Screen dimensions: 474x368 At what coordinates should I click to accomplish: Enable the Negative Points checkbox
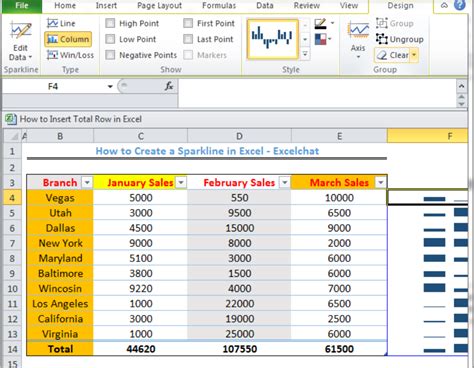[110, 55]
